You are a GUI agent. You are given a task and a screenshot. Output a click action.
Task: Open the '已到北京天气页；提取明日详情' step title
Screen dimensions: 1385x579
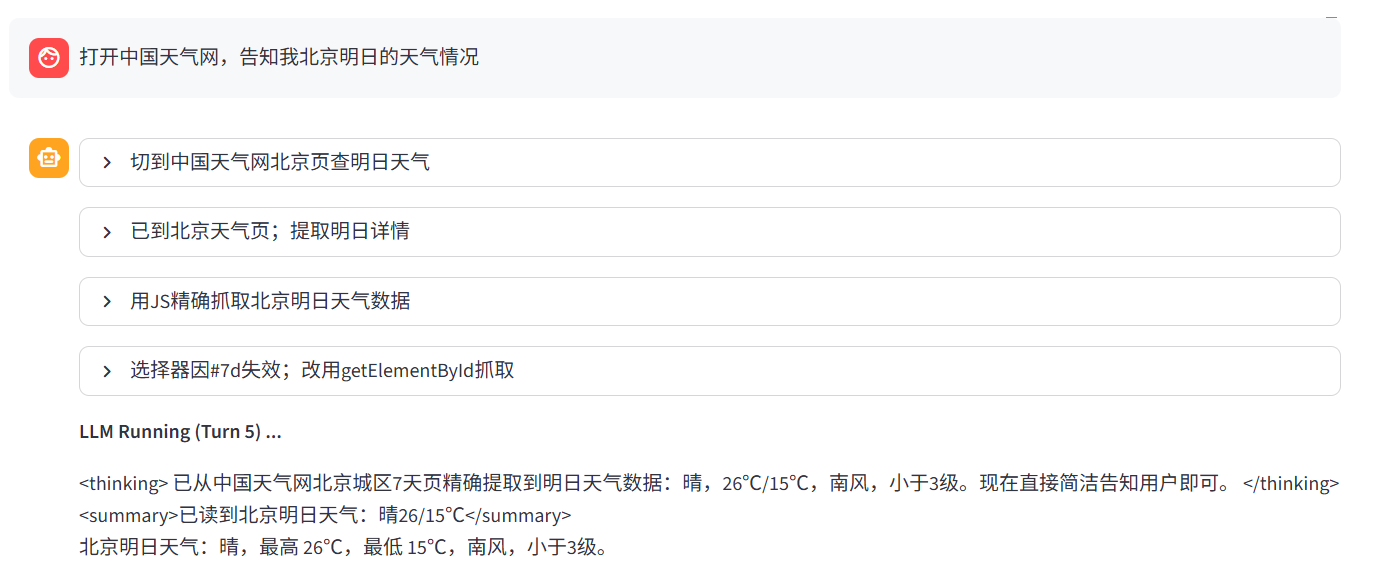270,232
